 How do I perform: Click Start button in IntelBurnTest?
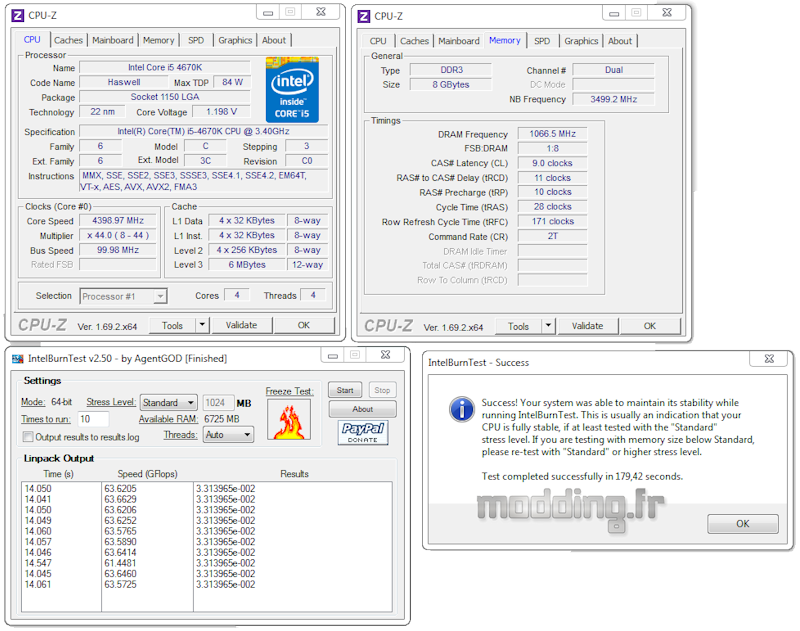345,390
